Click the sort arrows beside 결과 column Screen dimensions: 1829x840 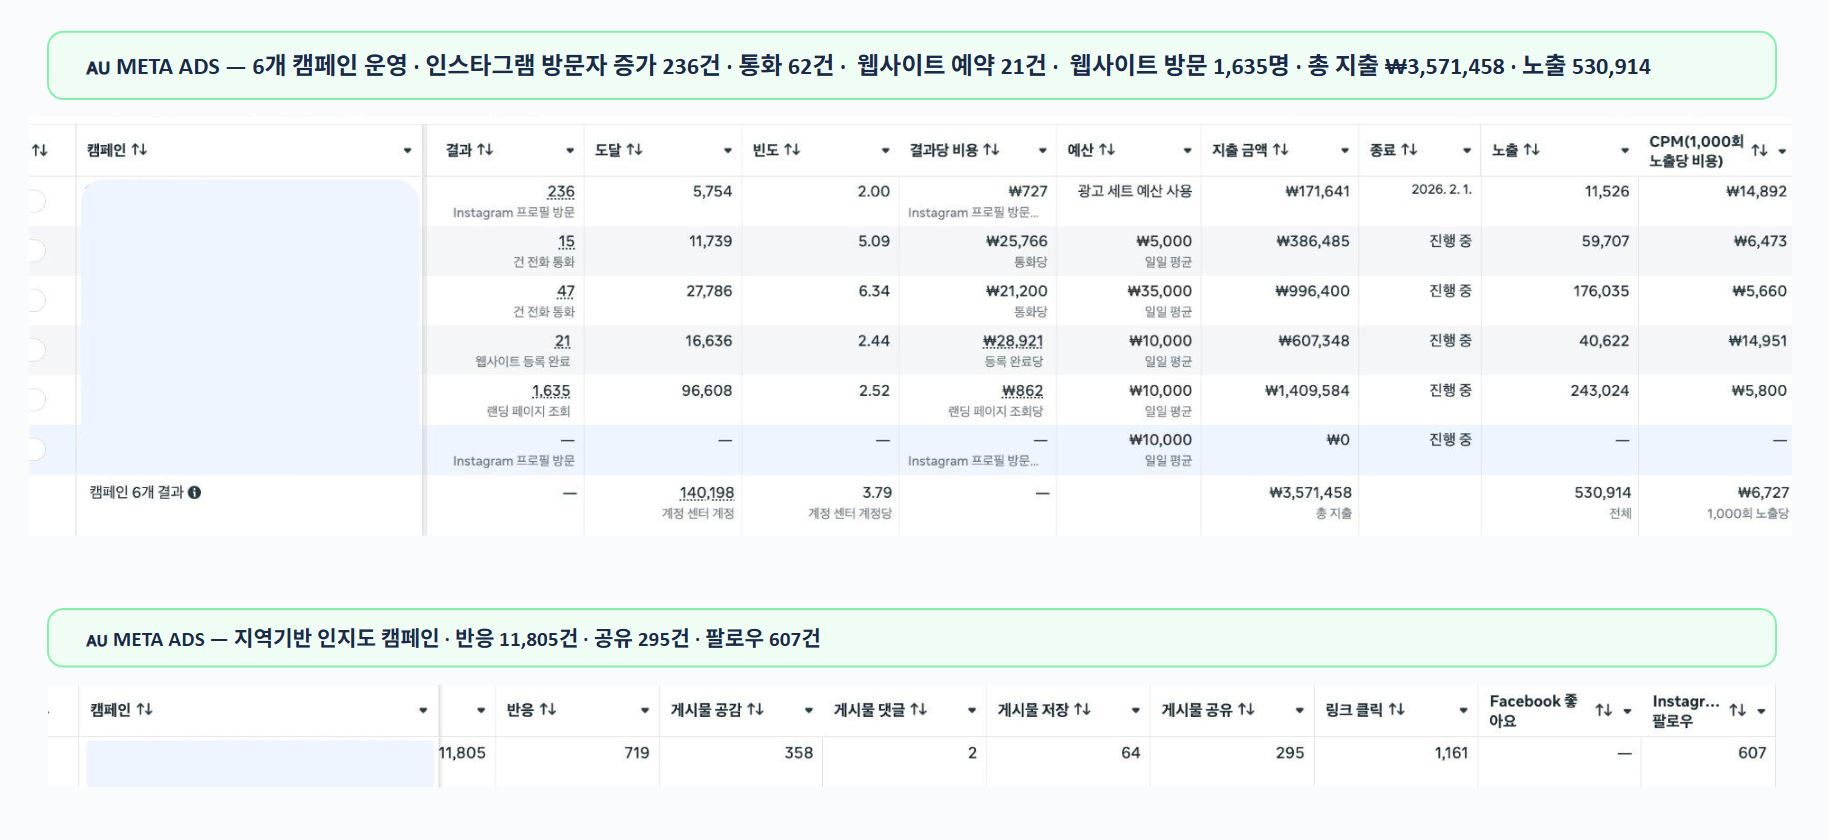click(x=485, y=150)
